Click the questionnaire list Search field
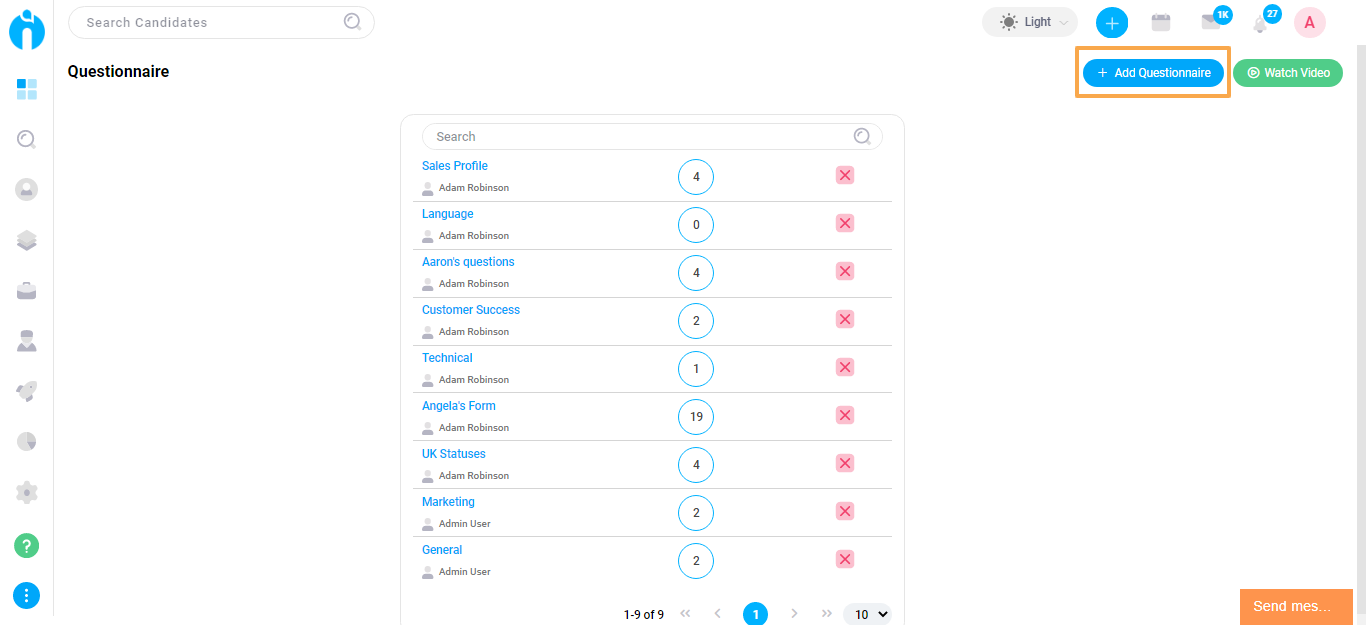Viewport: 1366px width, 625px height. coord(642,137)
